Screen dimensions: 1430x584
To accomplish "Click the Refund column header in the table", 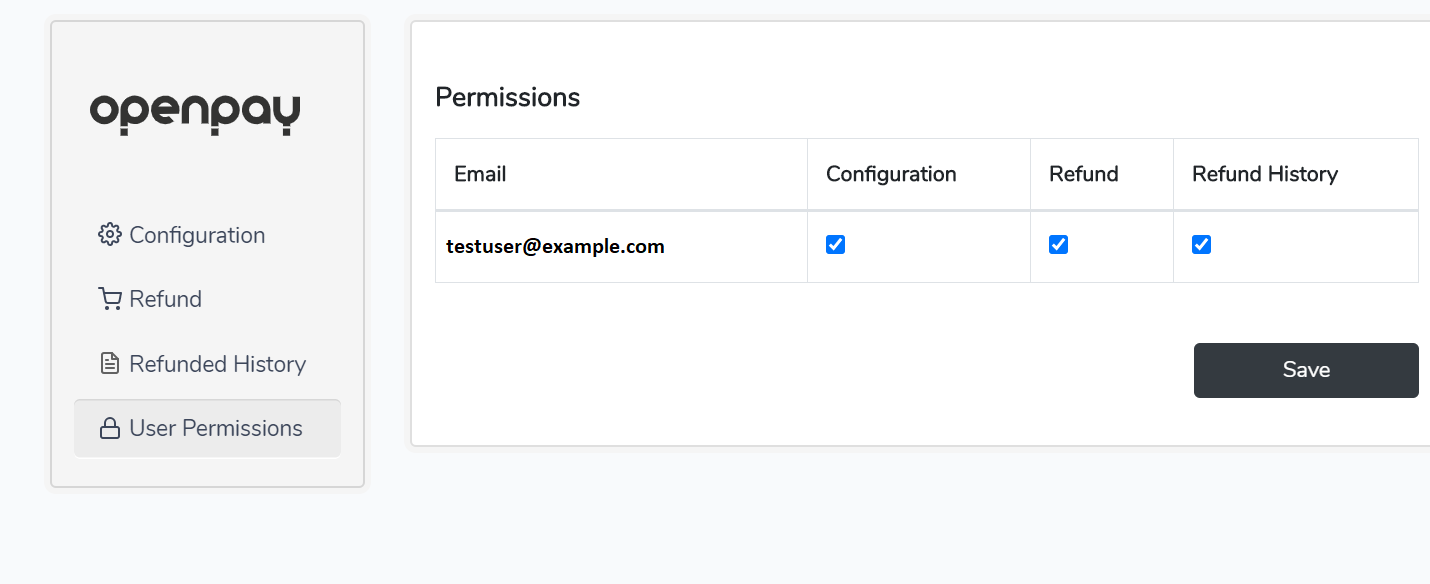I will [1083, 174].
